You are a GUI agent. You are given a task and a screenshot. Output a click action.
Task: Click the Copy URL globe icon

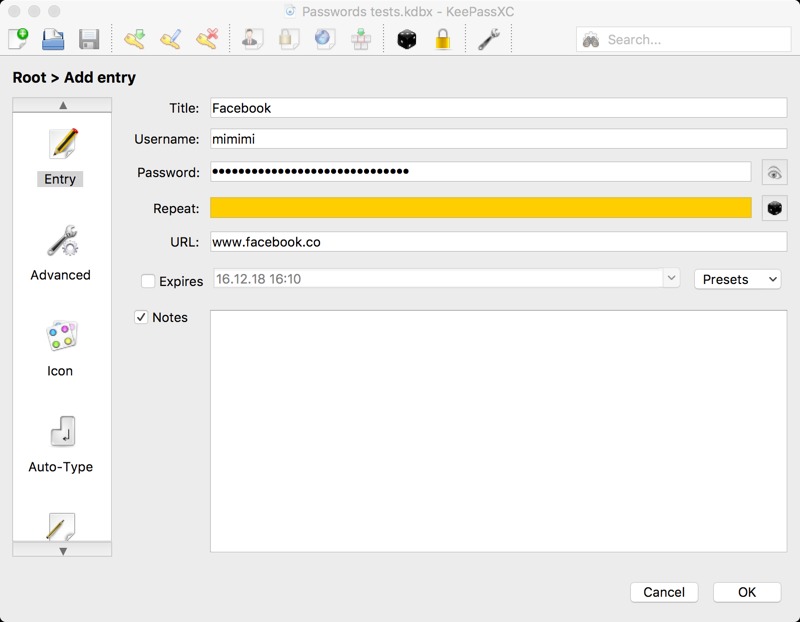324,39
